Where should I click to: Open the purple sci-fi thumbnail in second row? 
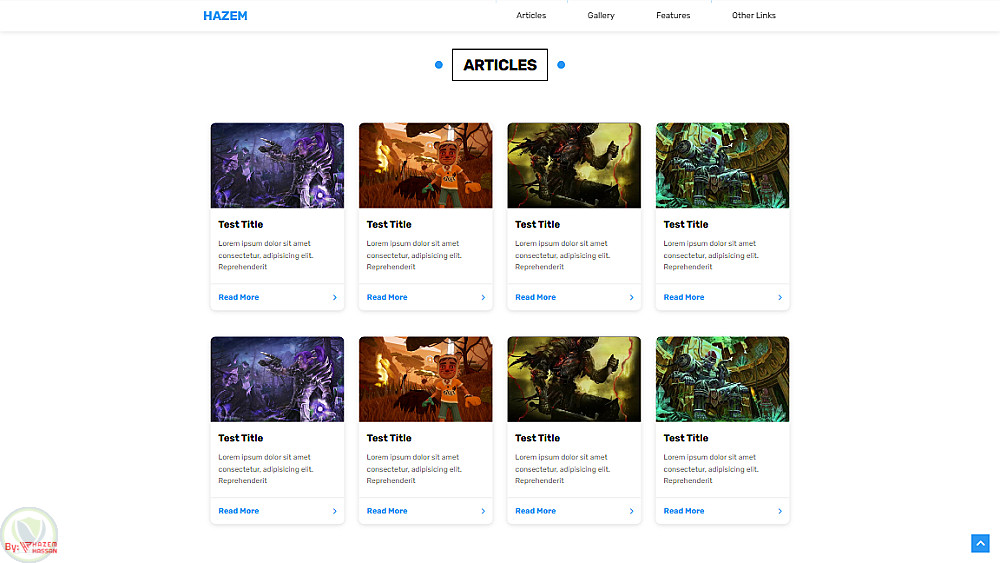[x=277, y=379]
